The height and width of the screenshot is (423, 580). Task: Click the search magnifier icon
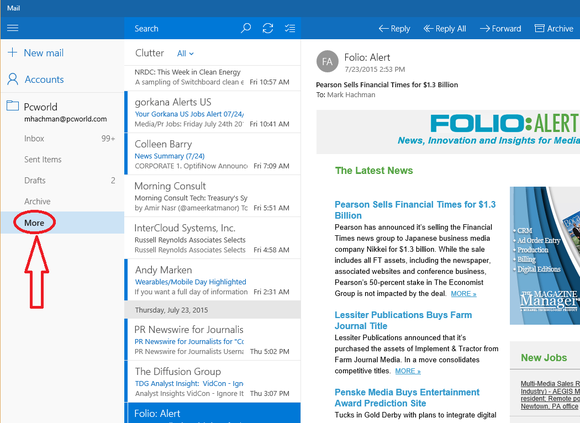[246, 28]
